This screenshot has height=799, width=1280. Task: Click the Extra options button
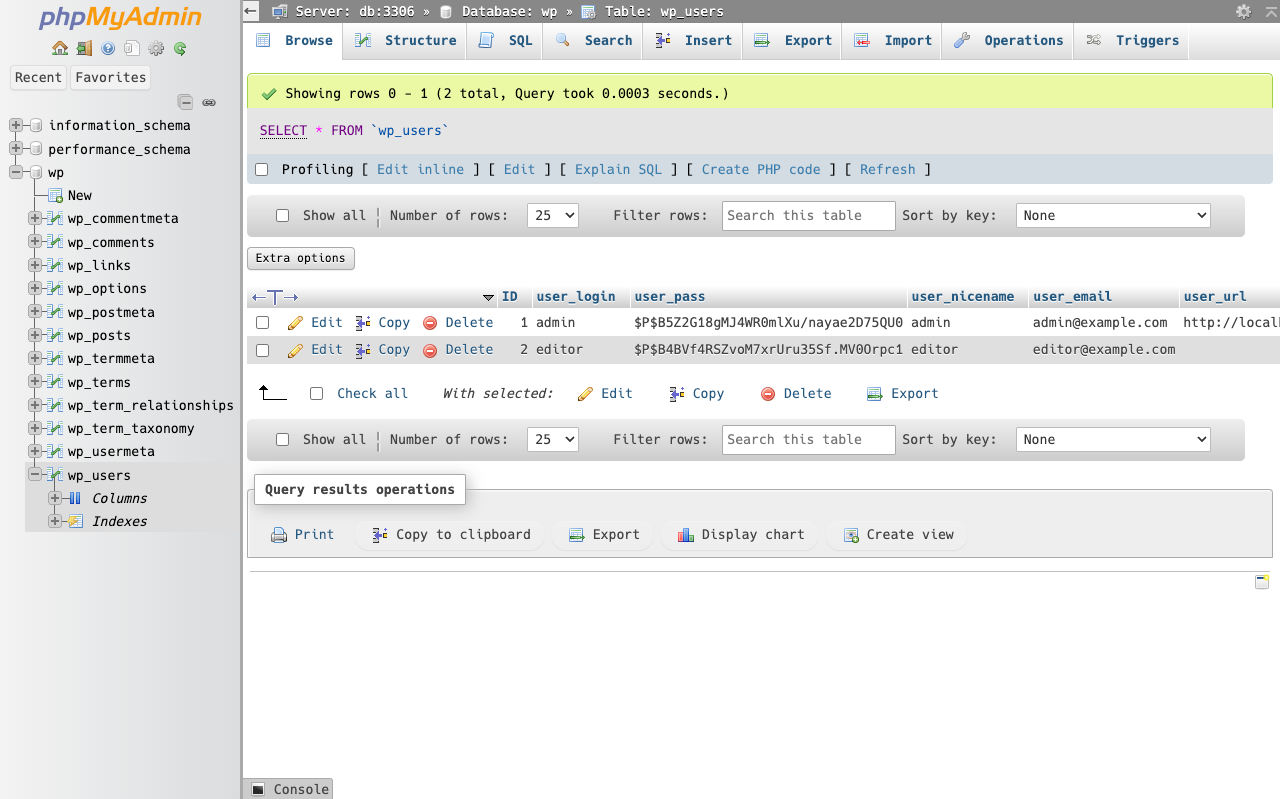[301, 258]
